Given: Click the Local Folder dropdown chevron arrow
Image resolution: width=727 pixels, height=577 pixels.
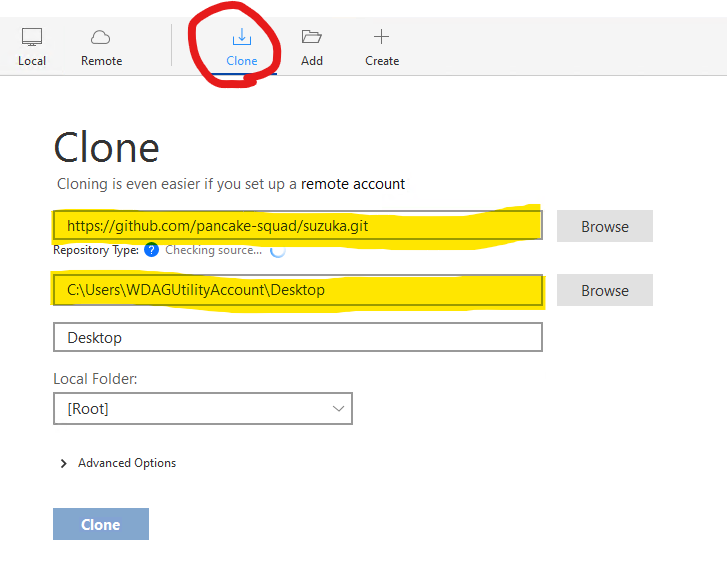Looking at the screenshot, I should (x=338, y=409).
